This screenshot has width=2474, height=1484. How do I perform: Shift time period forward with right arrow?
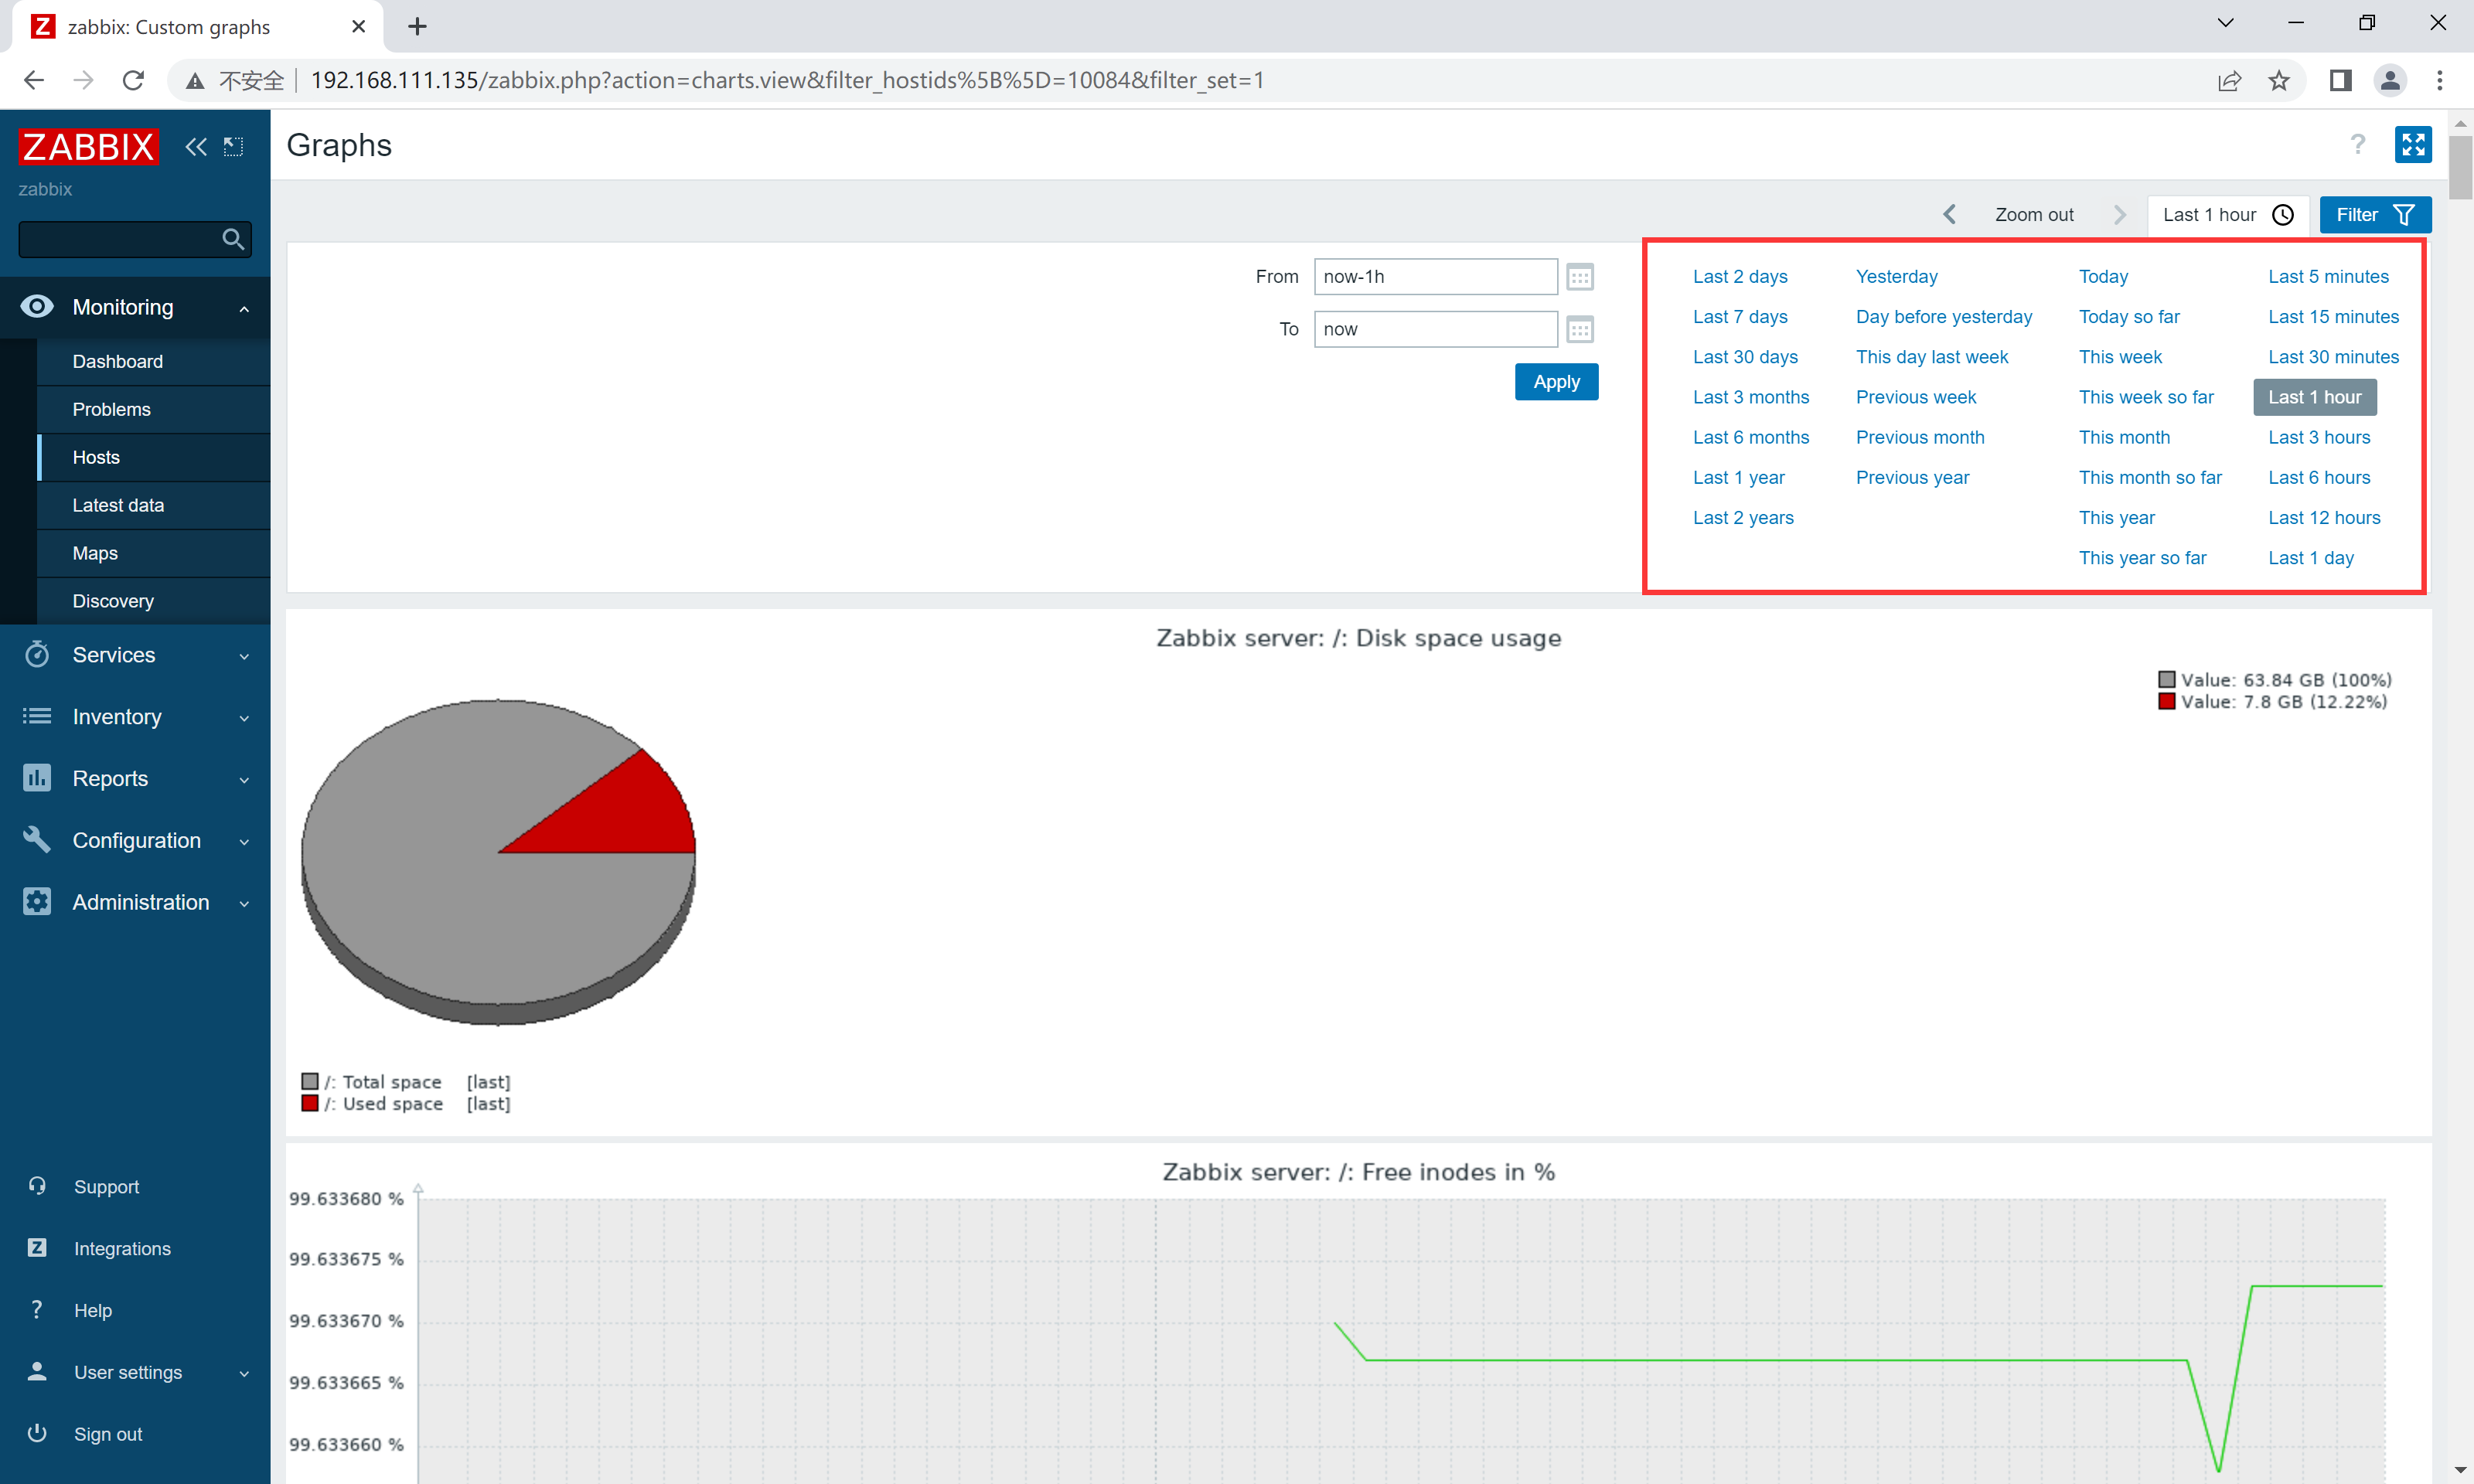[2120, 215]
